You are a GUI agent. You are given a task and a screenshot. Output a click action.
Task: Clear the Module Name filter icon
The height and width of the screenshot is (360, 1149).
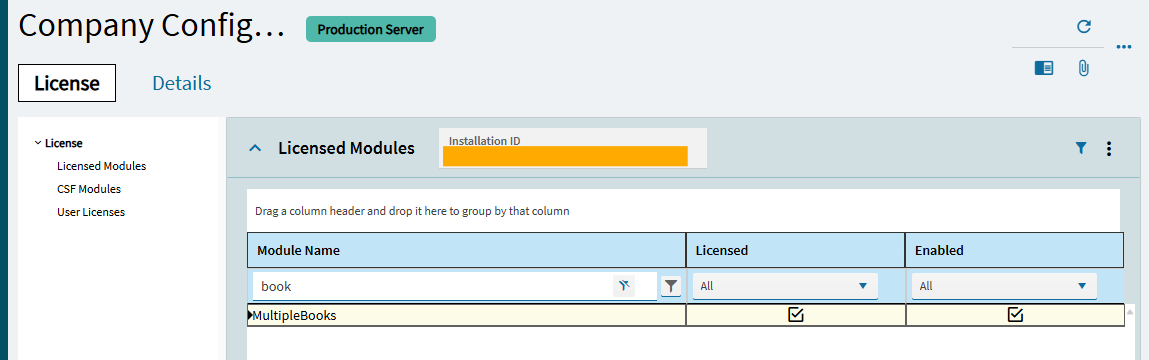(x=624, y=286)
